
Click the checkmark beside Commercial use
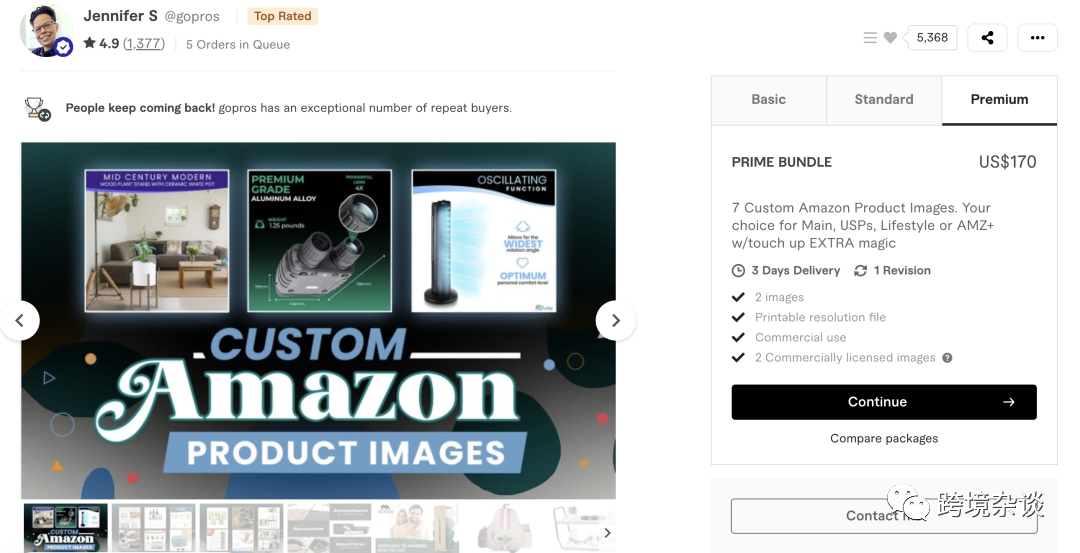click(738, 337)
